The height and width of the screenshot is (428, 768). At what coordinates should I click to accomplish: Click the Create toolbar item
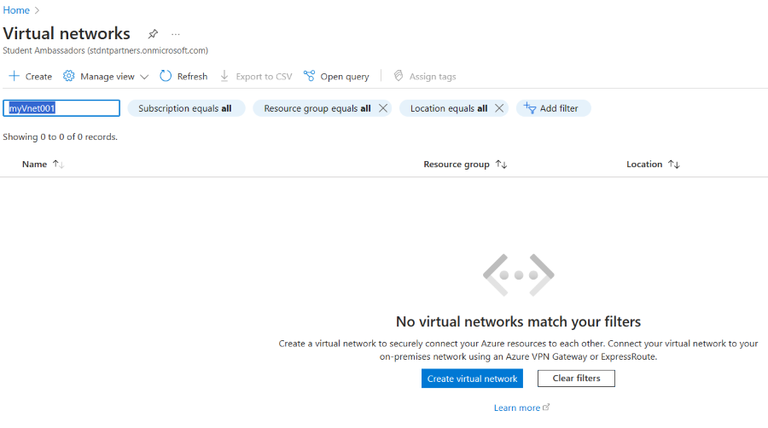point(30,76)
